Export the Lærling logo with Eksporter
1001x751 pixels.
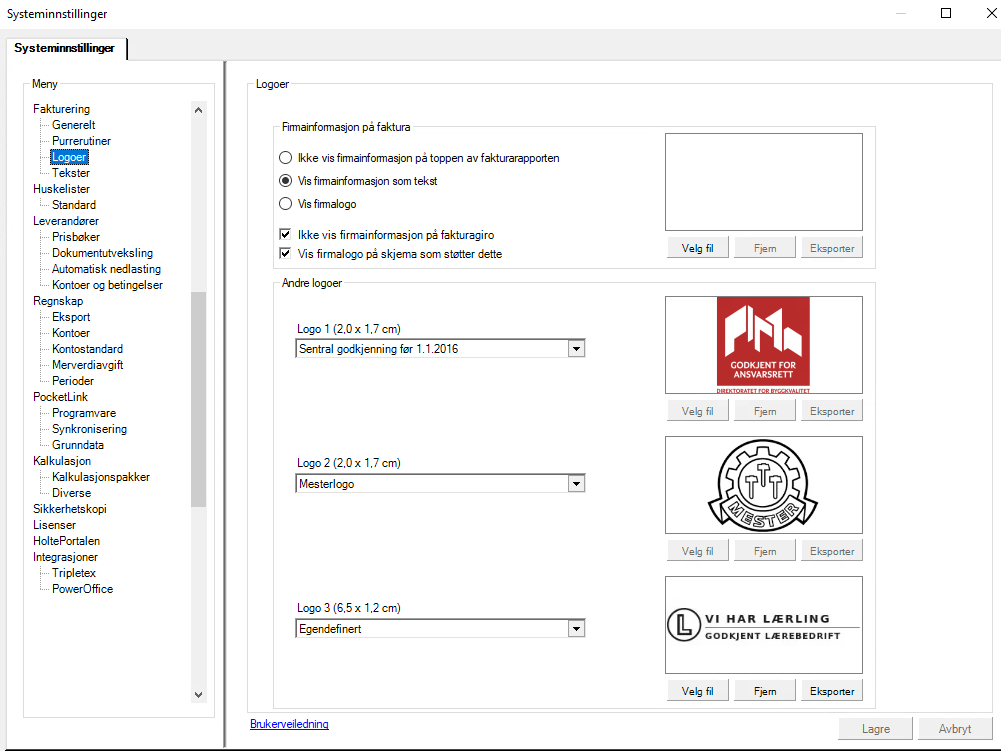(832, 690)
